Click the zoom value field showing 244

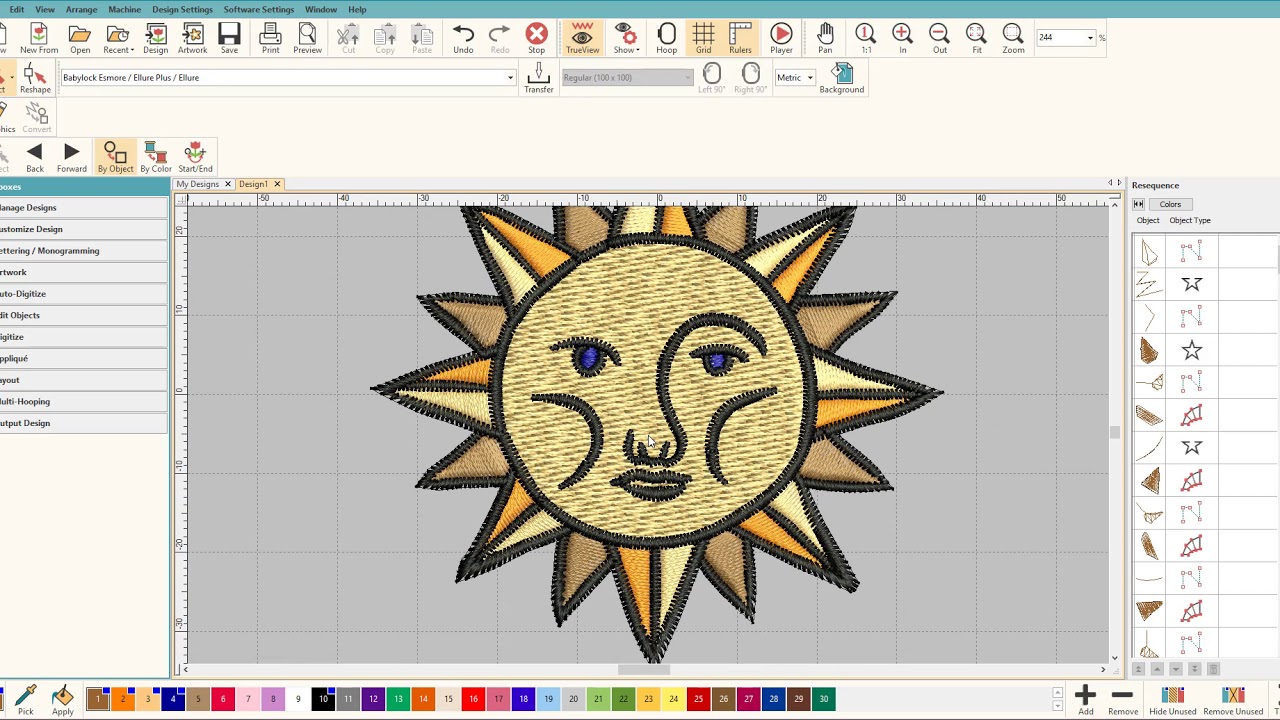(1060, 38)
